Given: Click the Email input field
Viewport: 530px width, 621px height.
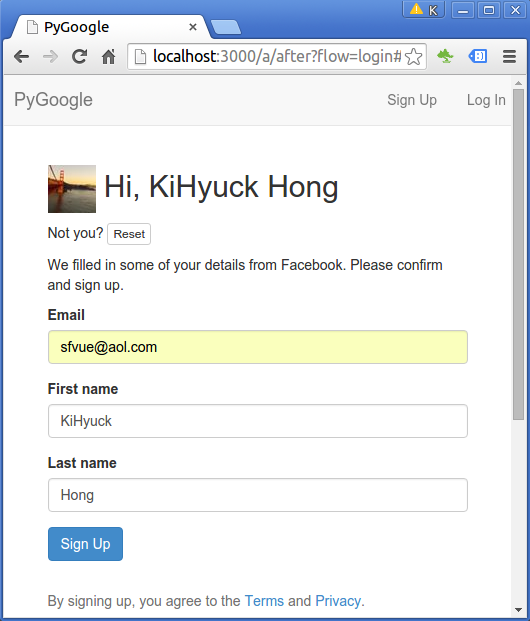Looking at the screenshot, I should 258,347.
